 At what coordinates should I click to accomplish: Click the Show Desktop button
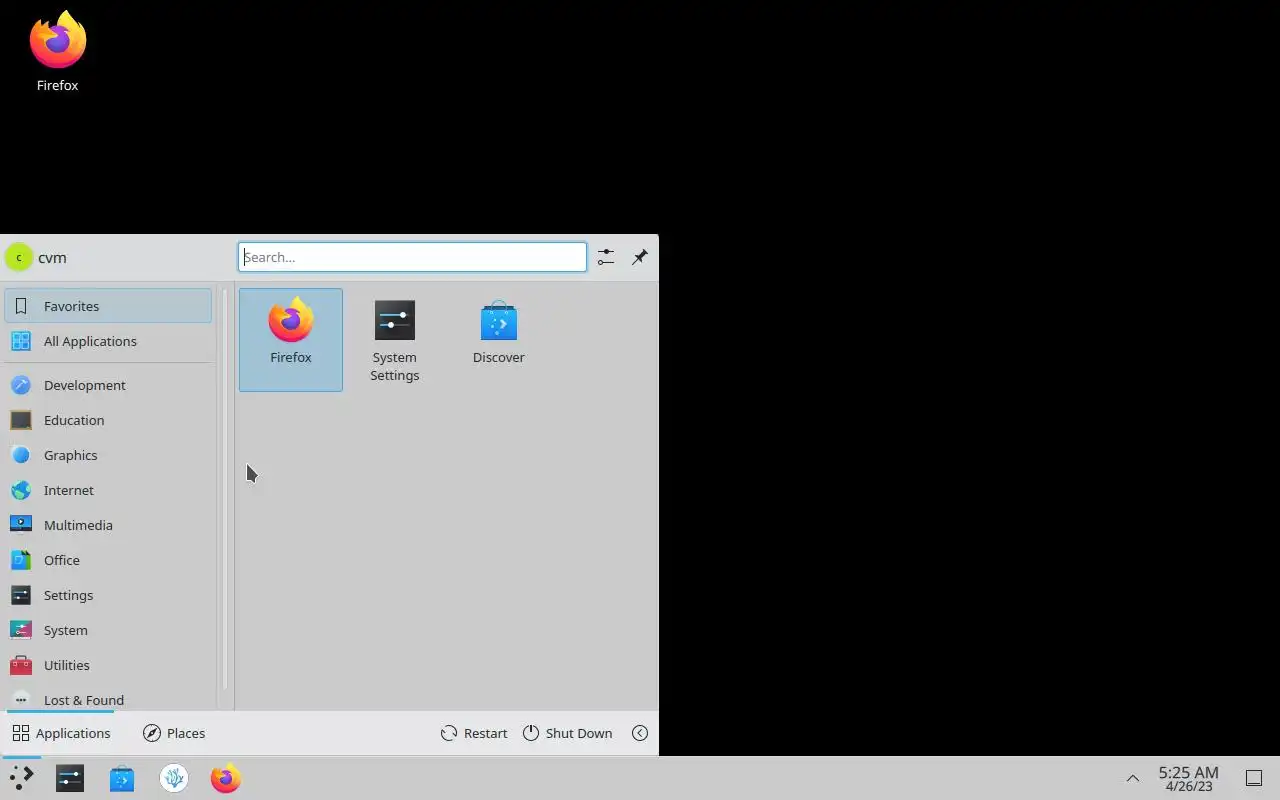(x=1254, y=778)
